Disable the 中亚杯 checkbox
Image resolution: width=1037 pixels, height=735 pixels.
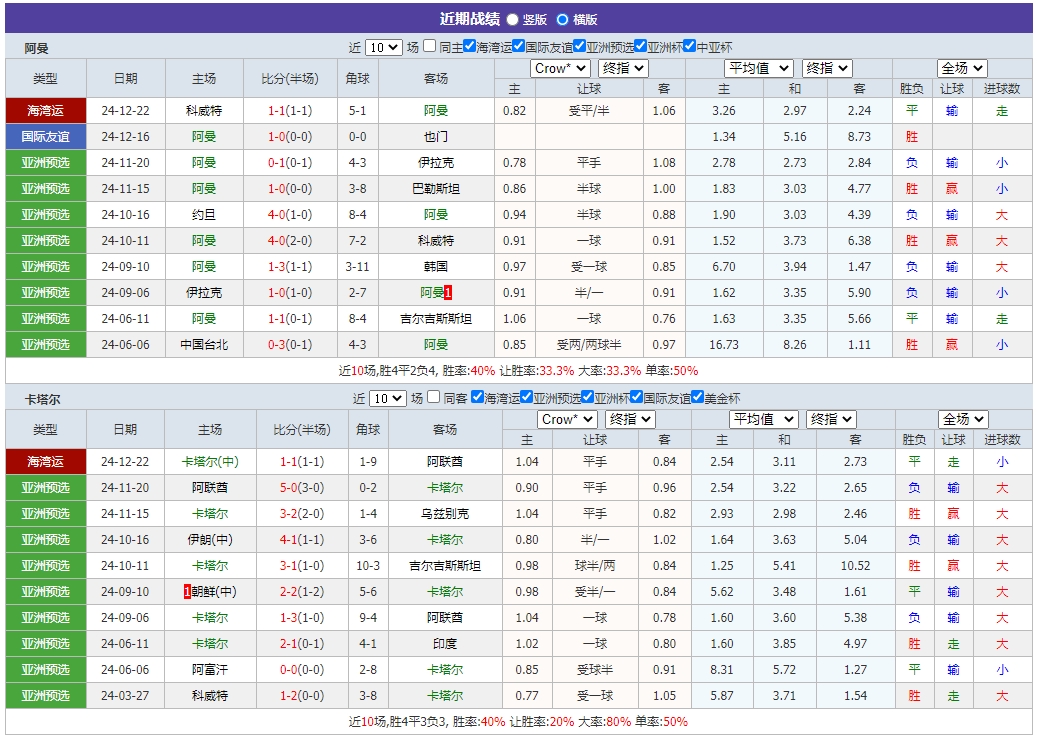689,45
